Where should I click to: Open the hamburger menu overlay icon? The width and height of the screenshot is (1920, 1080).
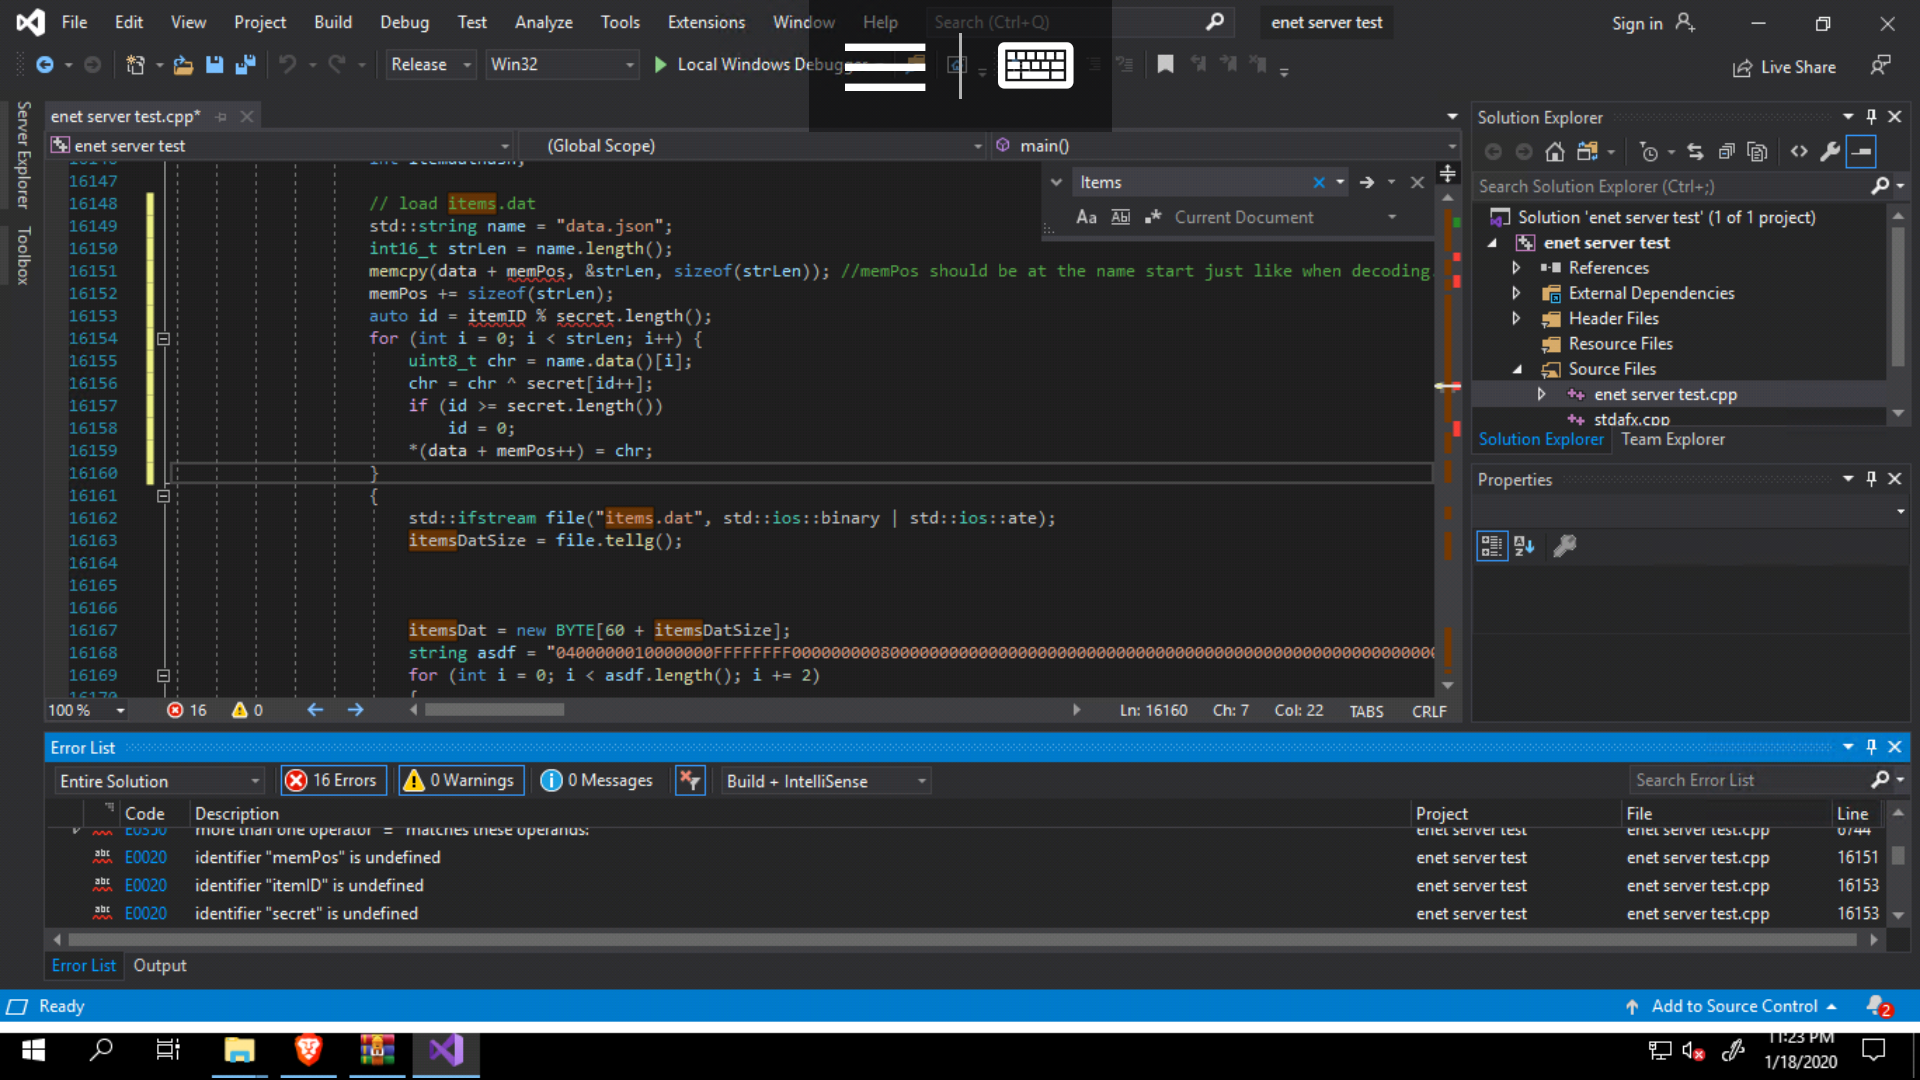pos(884,67)
